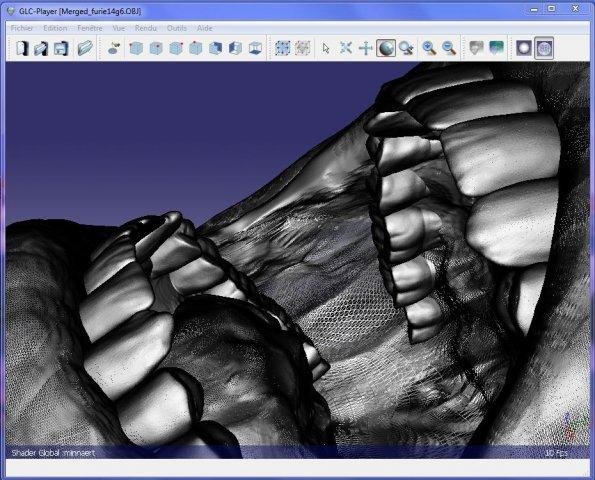The image size is (595, 480).
Task: Open the Edition menu
Action: tap(55, 28)
